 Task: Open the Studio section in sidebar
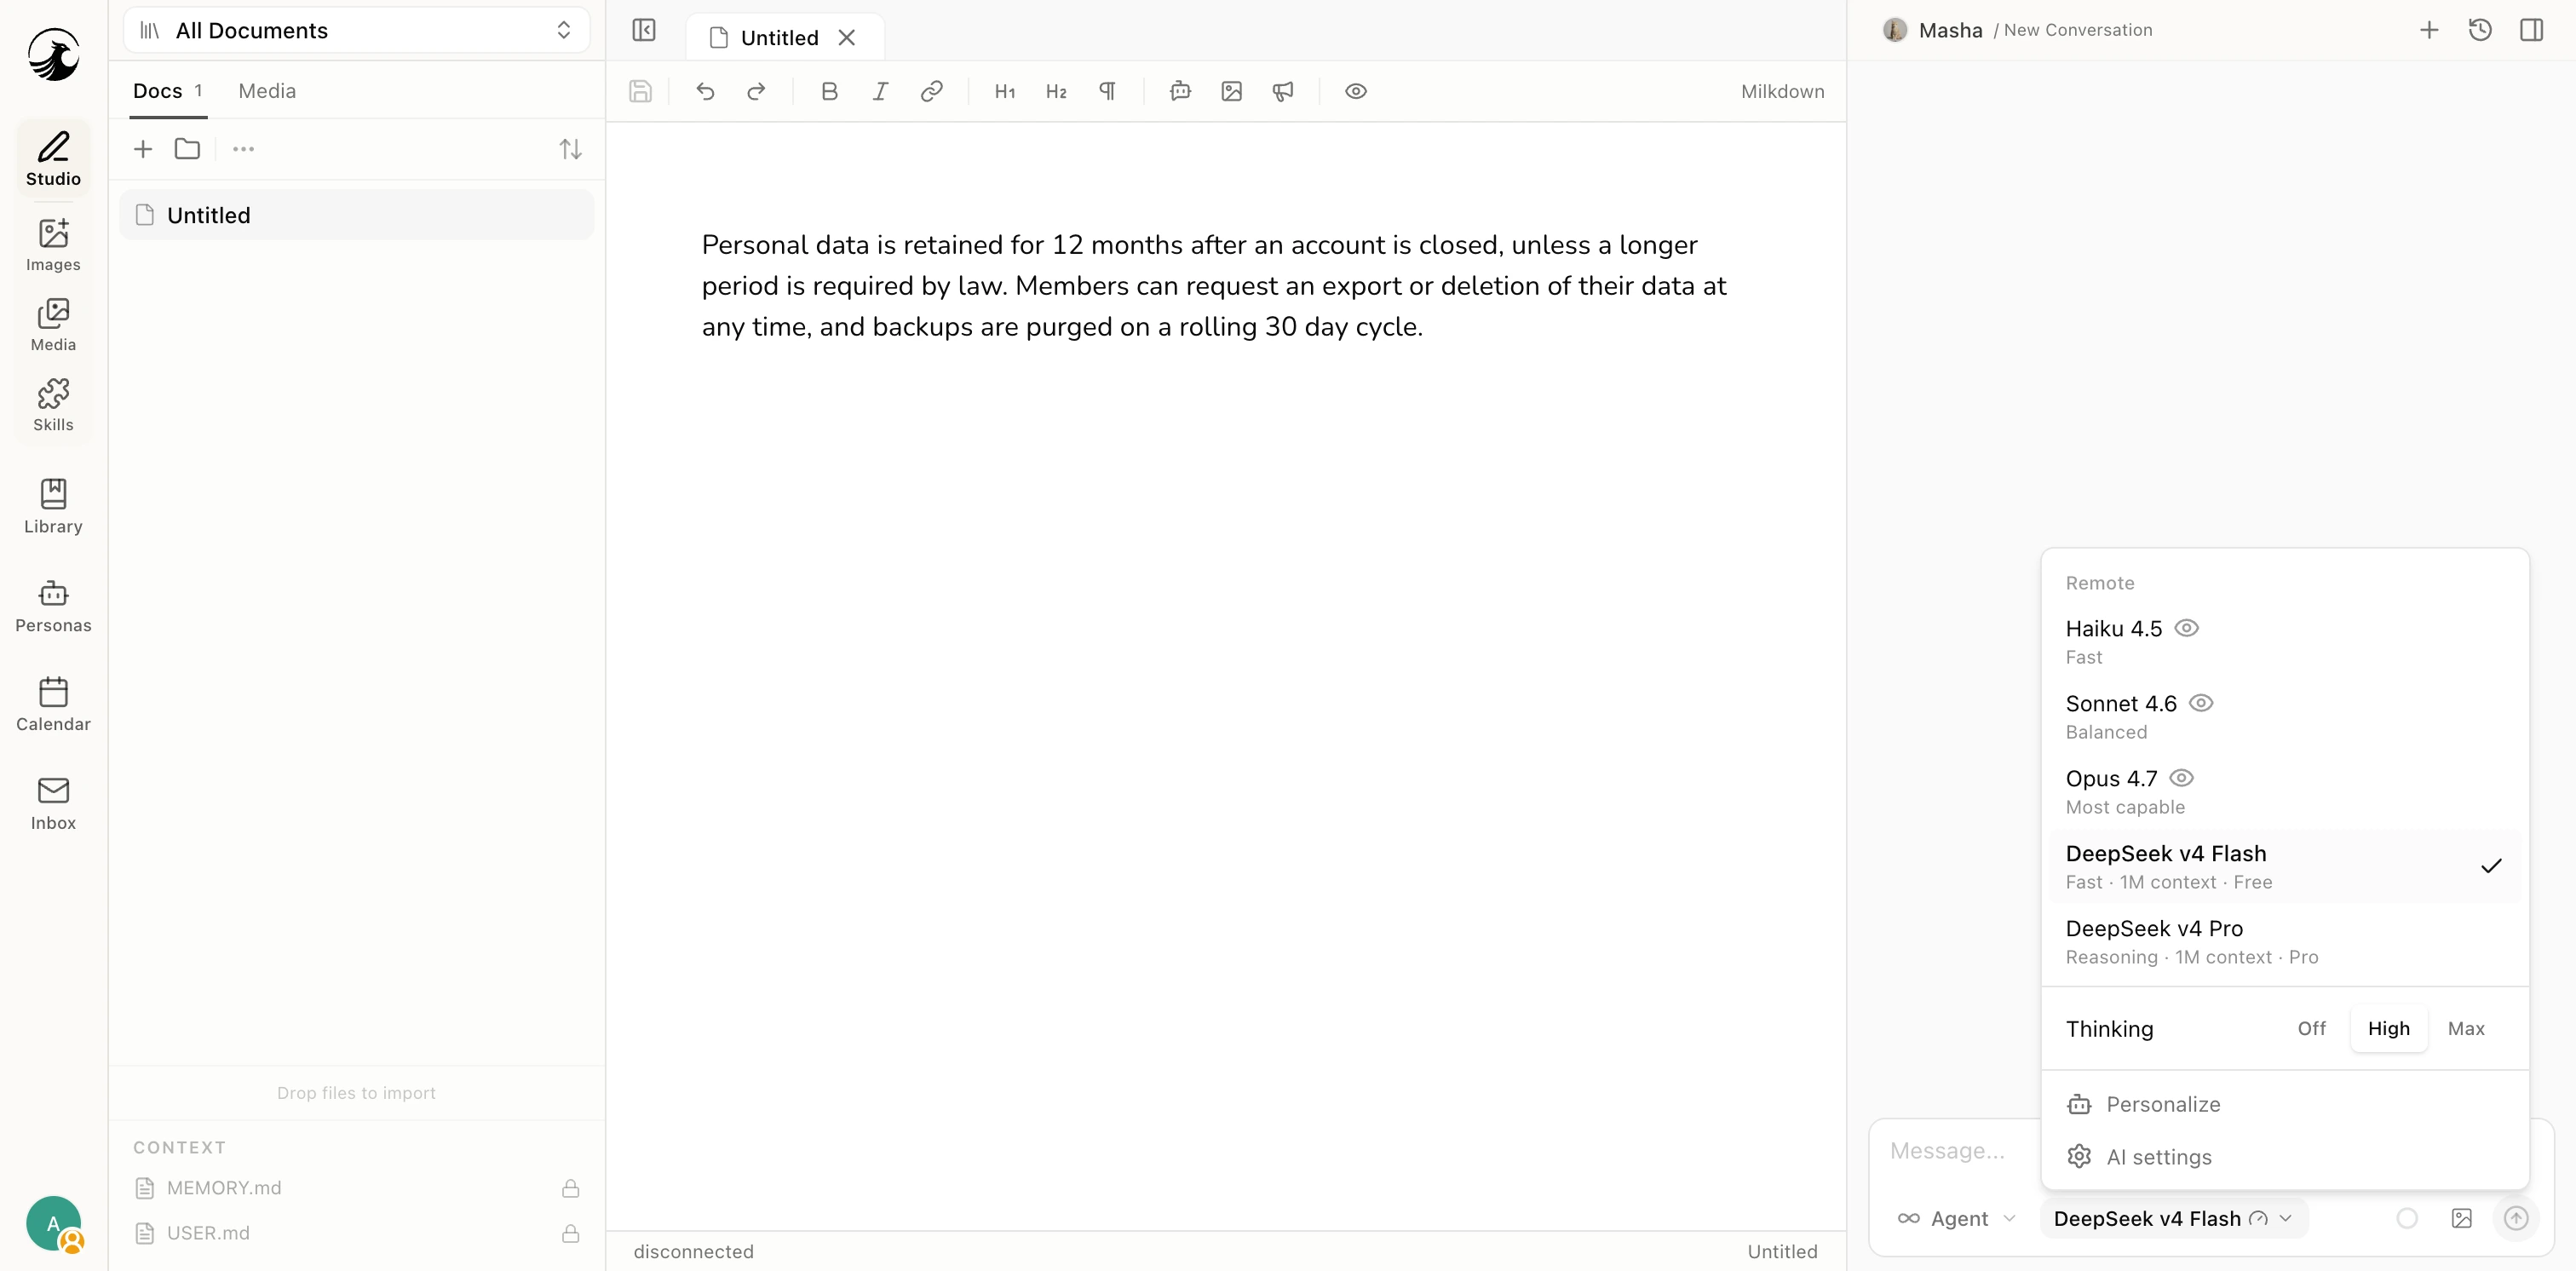tap(53, 158)
